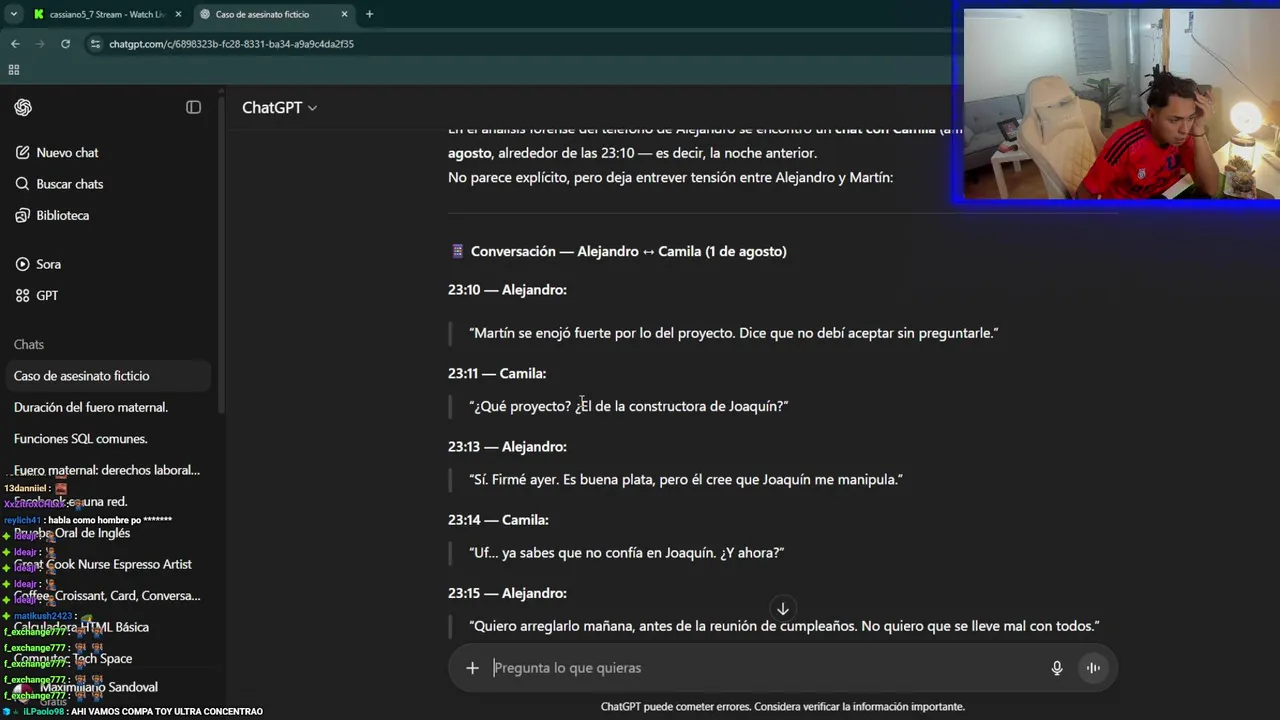Screen dimensions: 1280x720
Task: Open the Maximiliano Sandoval account menu
Action: pos(99,687)
